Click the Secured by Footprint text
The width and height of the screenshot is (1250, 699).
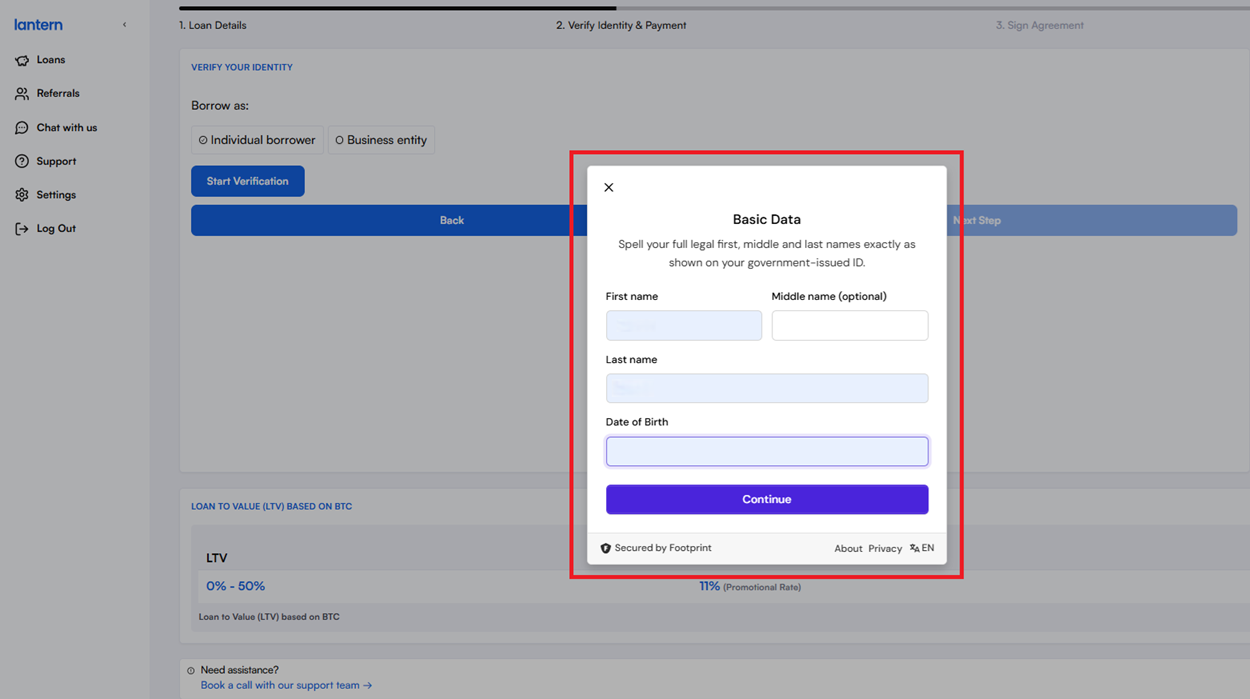(x=663, y=548)
